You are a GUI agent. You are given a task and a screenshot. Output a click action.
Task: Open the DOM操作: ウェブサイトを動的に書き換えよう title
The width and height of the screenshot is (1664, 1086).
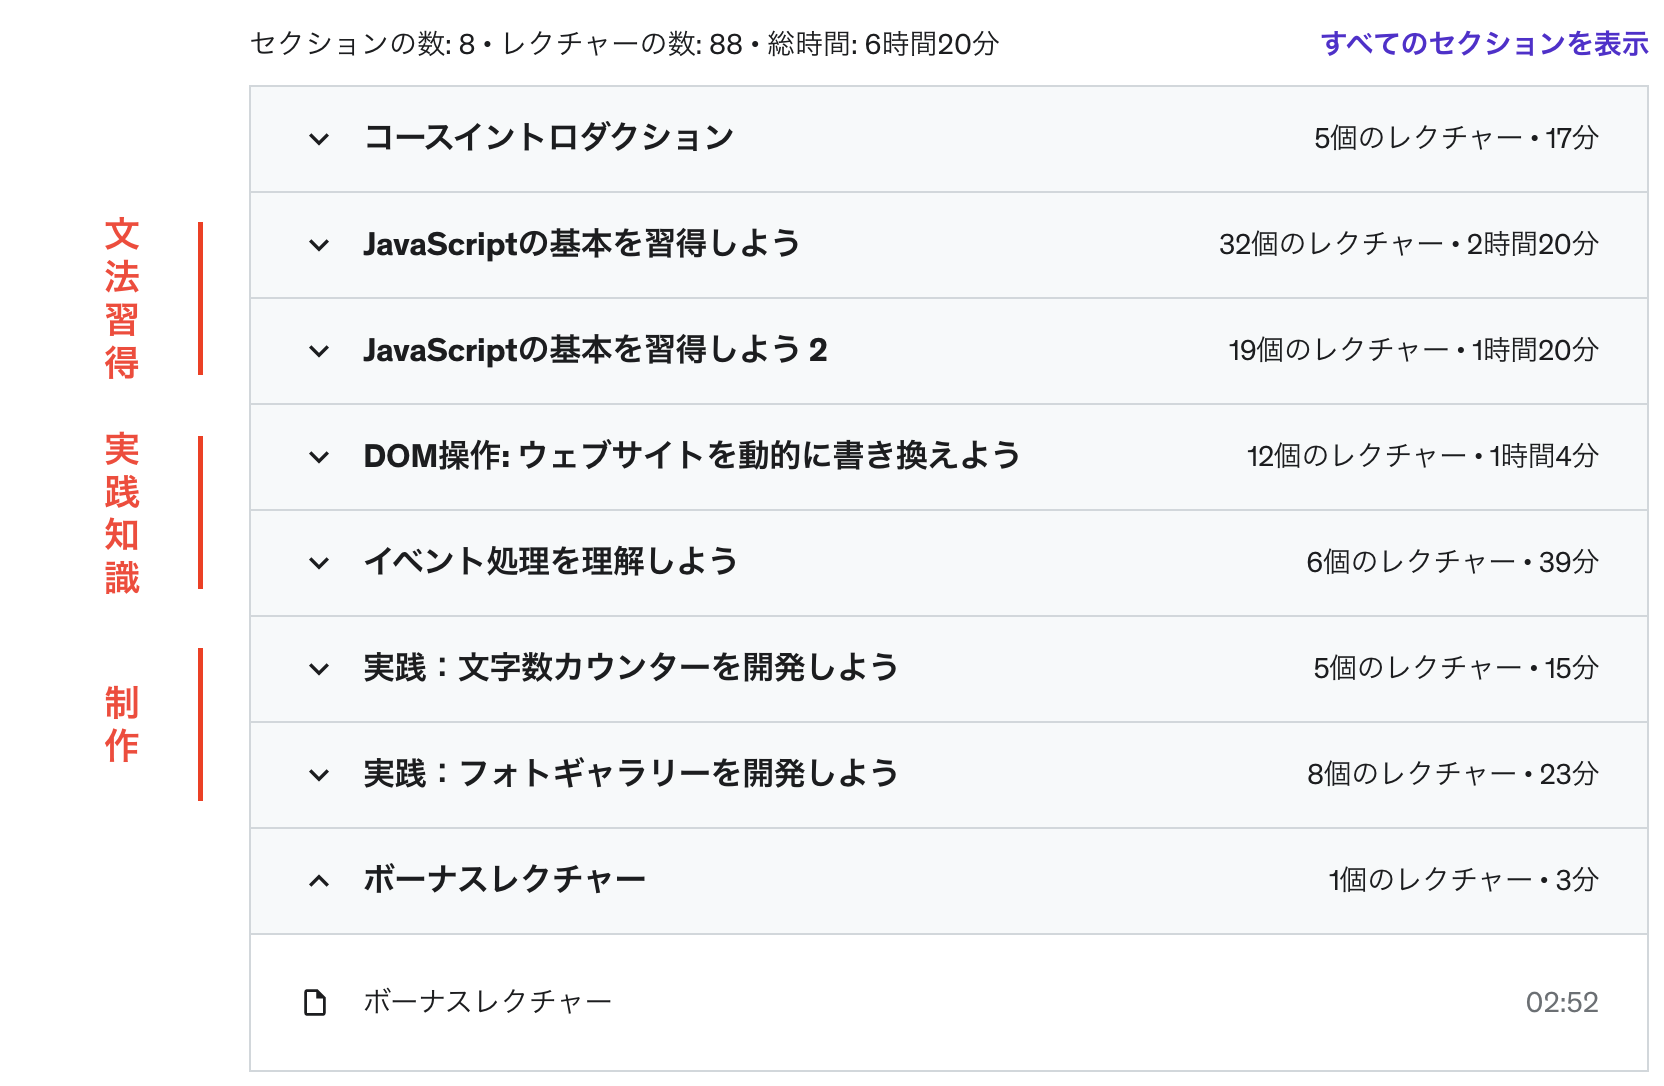(692, 456)
